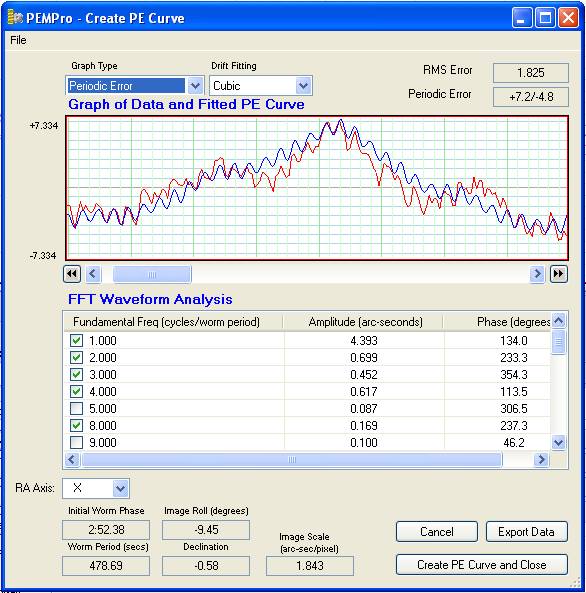Click amplitude value 0.699
The height and width of the screenshot is (593, 586).
(364, 358)
